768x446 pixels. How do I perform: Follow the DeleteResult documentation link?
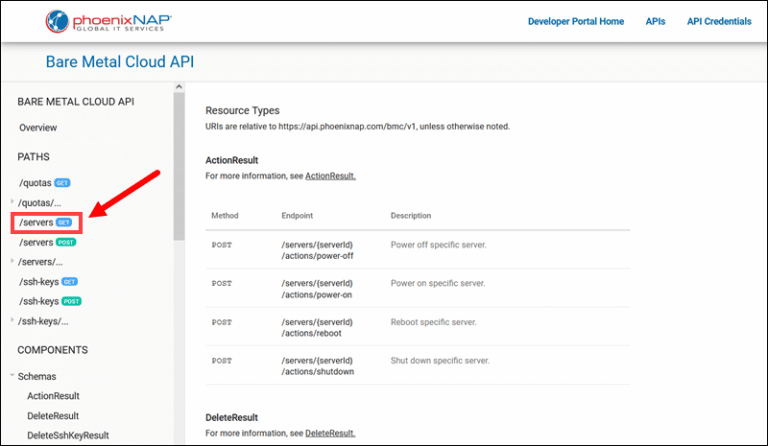click(x=330, y=433)
